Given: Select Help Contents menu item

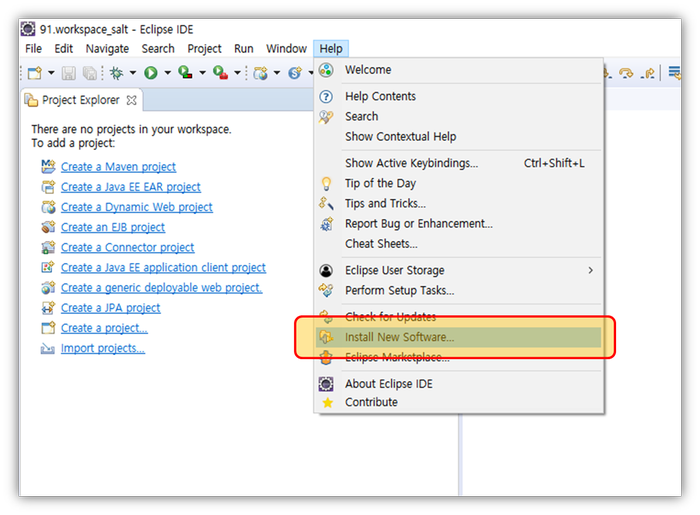Looking at the screenshot, I should point(458,96).
